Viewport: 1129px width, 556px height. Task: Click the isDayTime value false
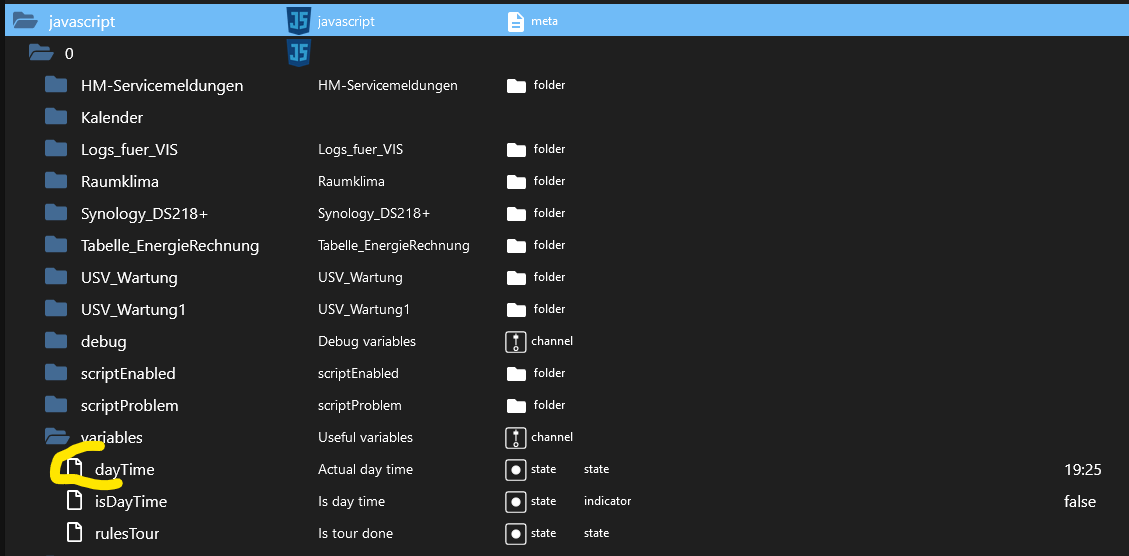pyautogui.click(x=1080, y=502)
